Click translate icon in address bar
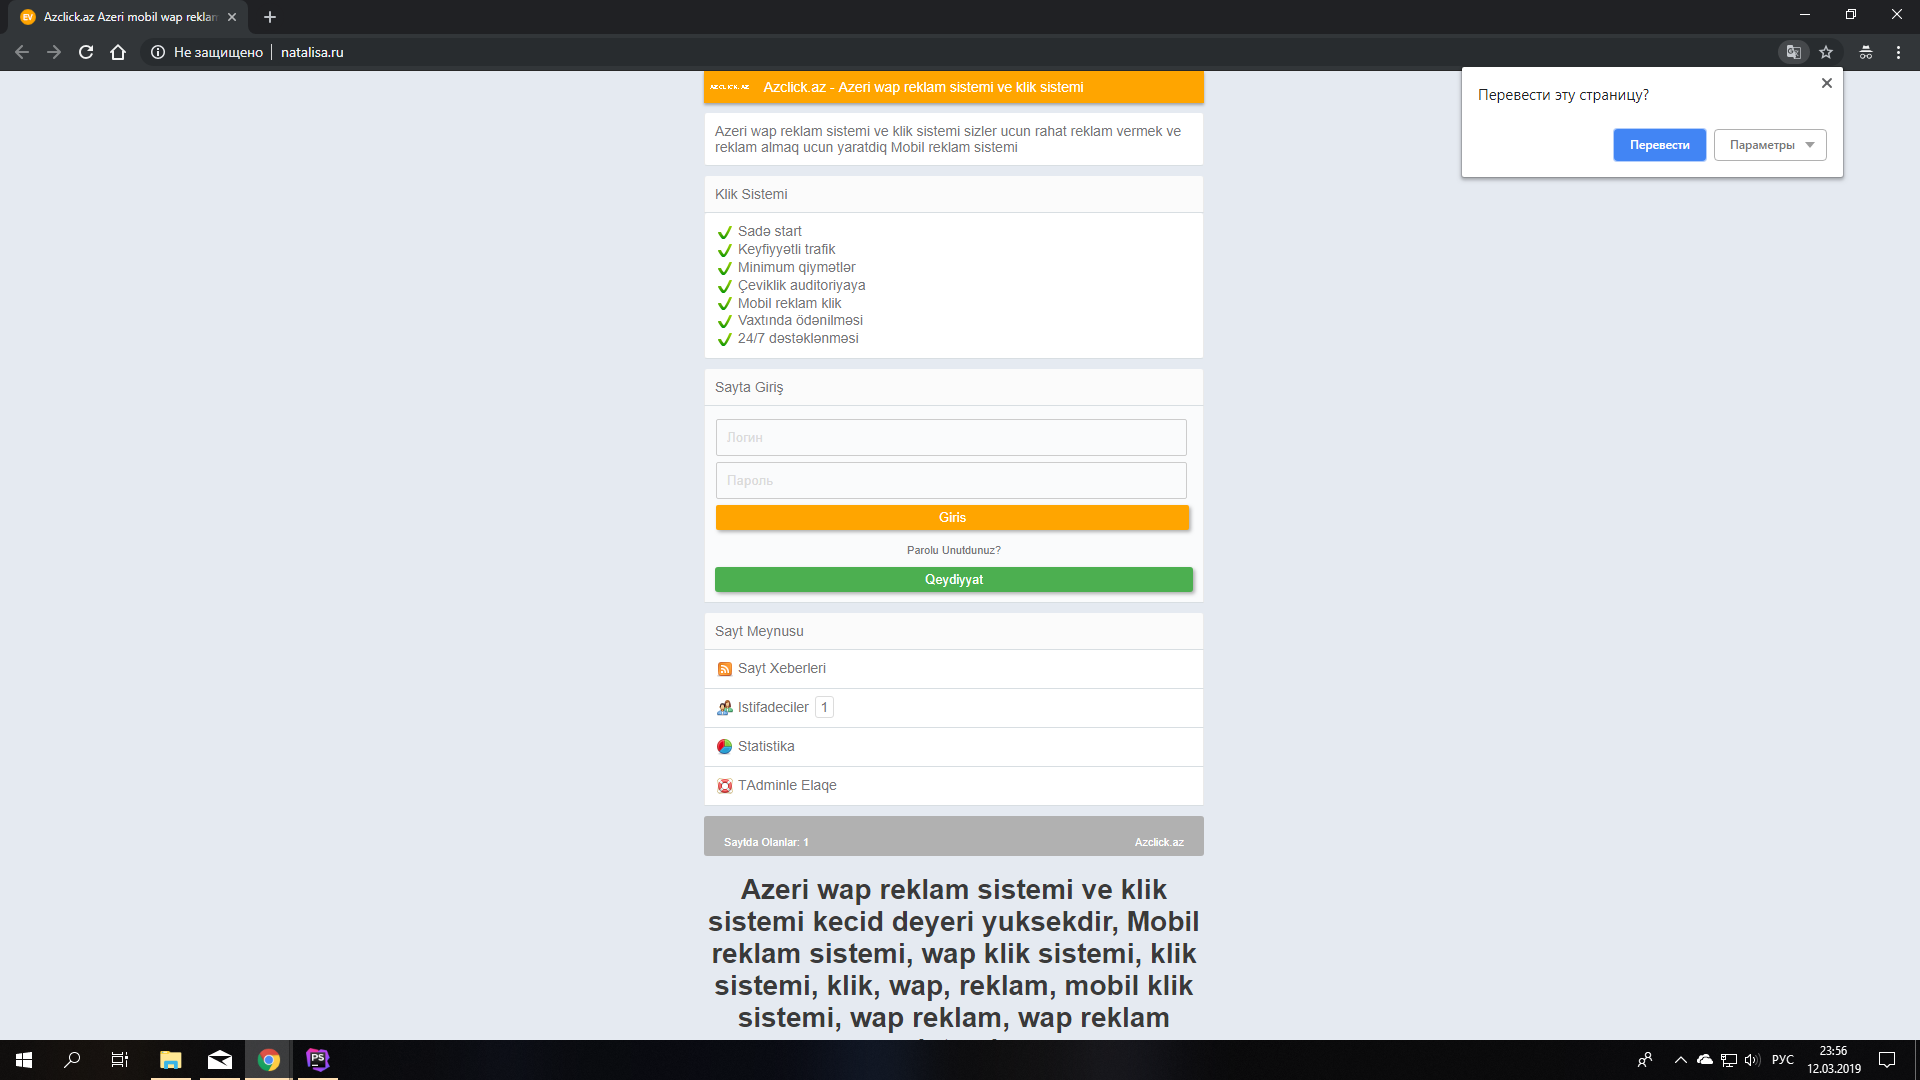The image size is (1920, 1080). (x=1794, y=52)
